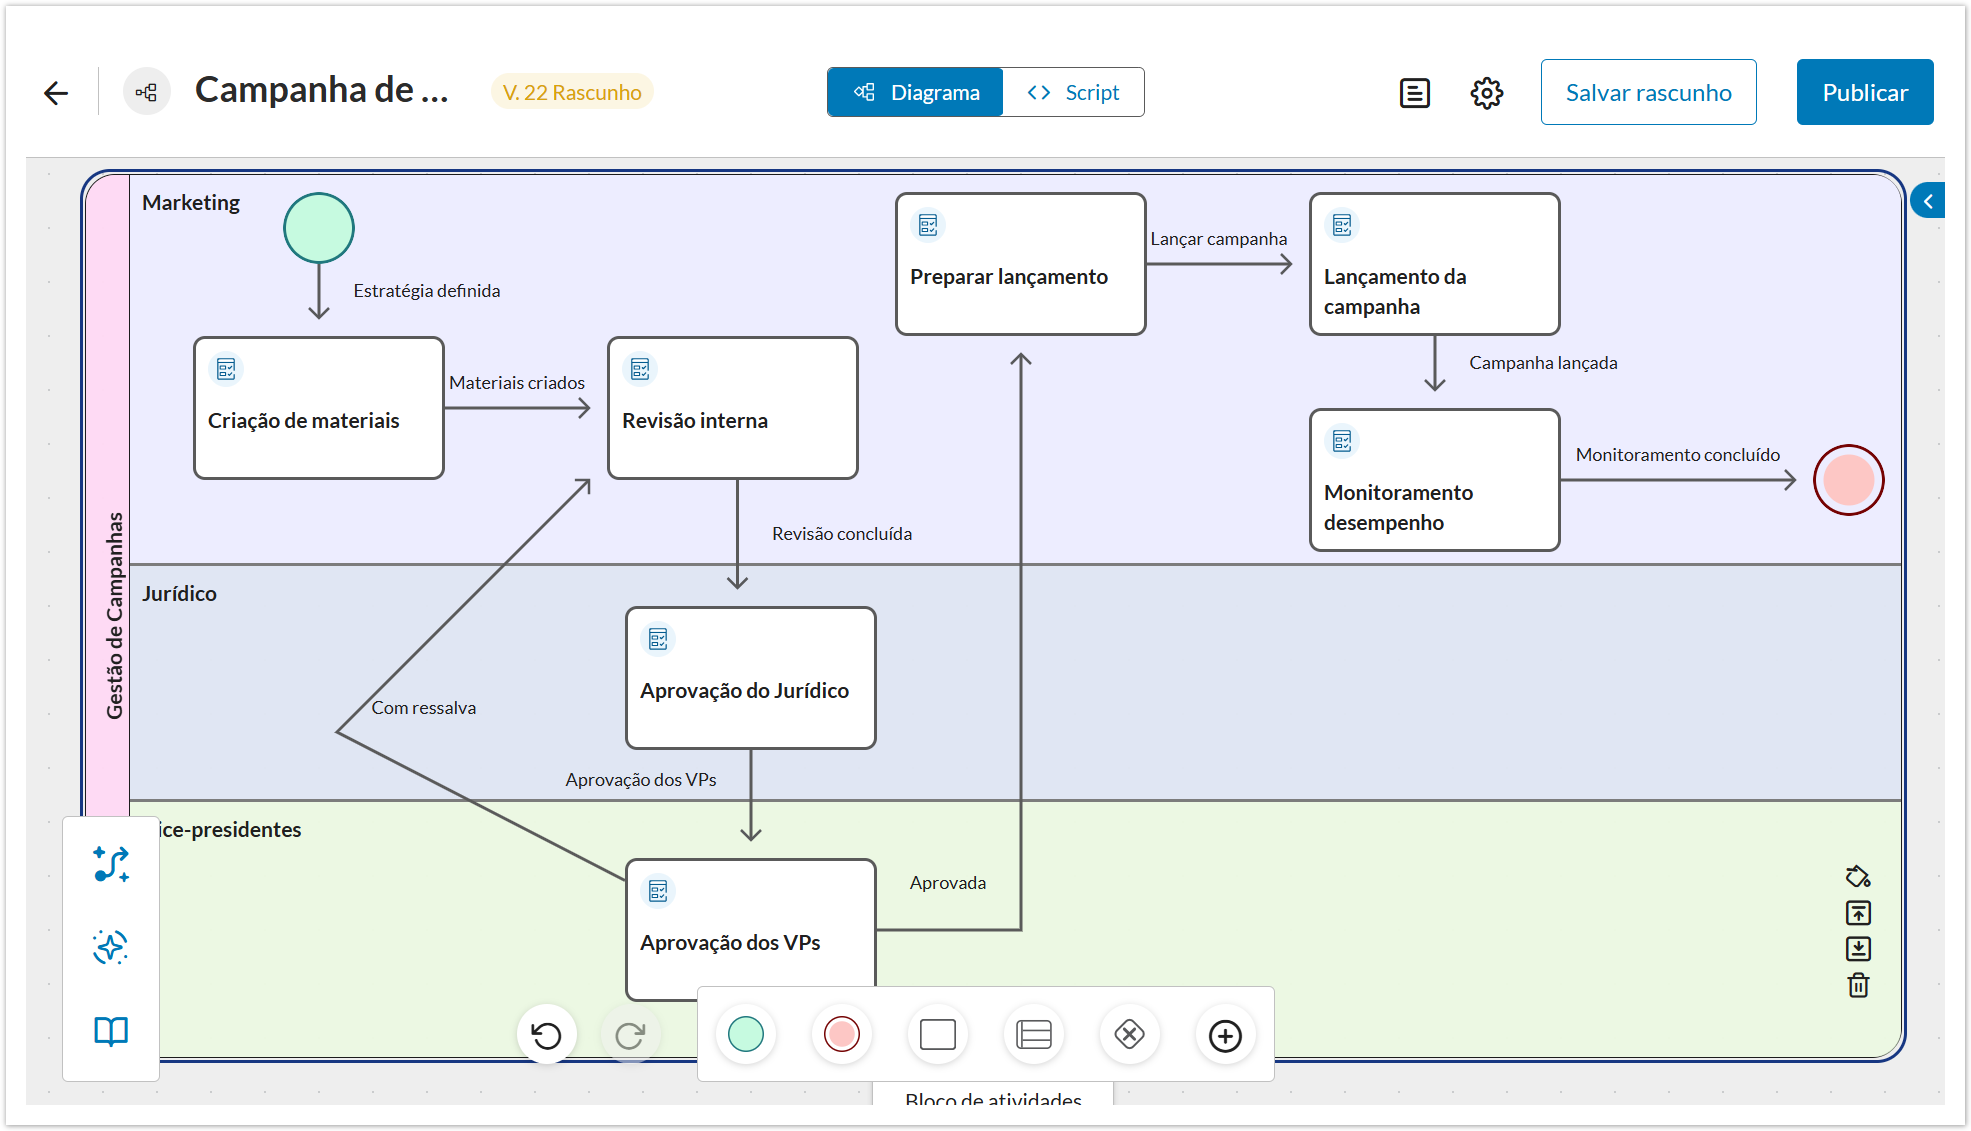Switch to the Diagrama tab

point(915,92)
